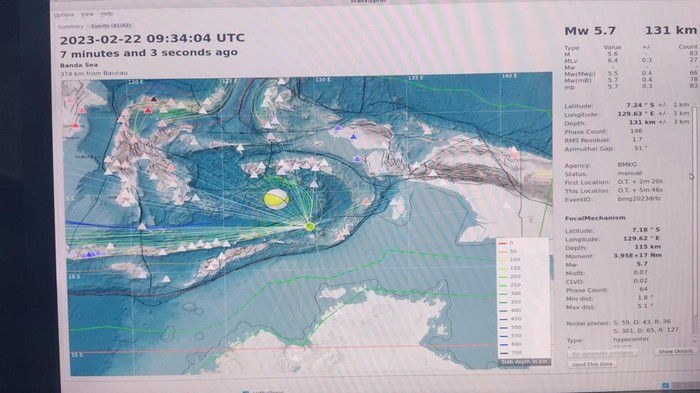
Task: Click the yellow focal mechanism beachball on map
Action: [x=276, y=199]
